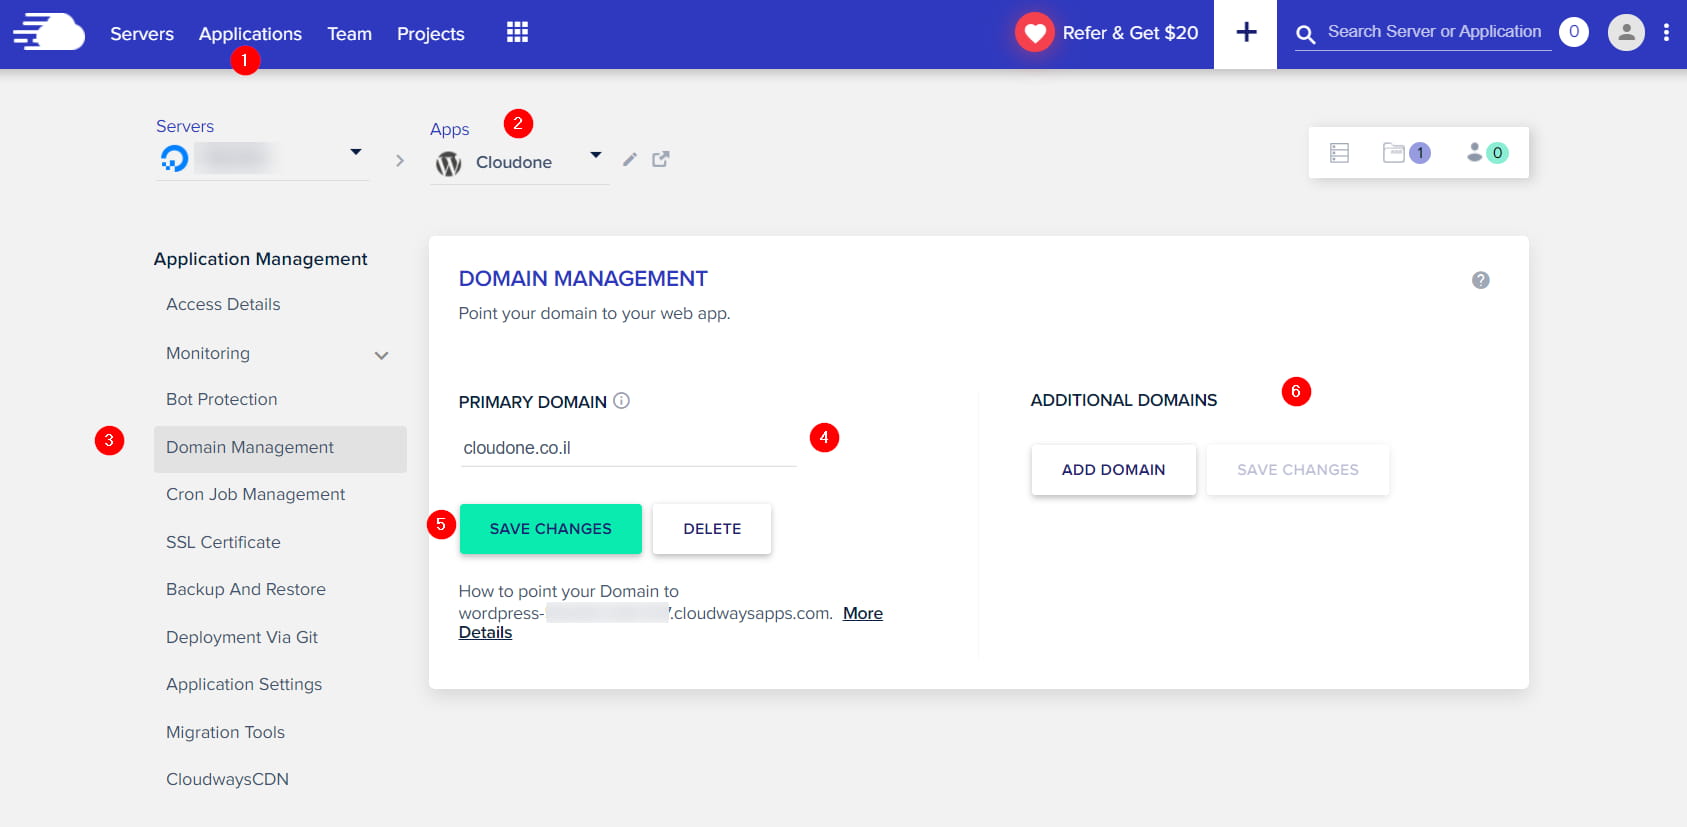This screenshot has height=827, width=1687.
Task: Click the Primary Domain info icon
Action: pos(621,401)
